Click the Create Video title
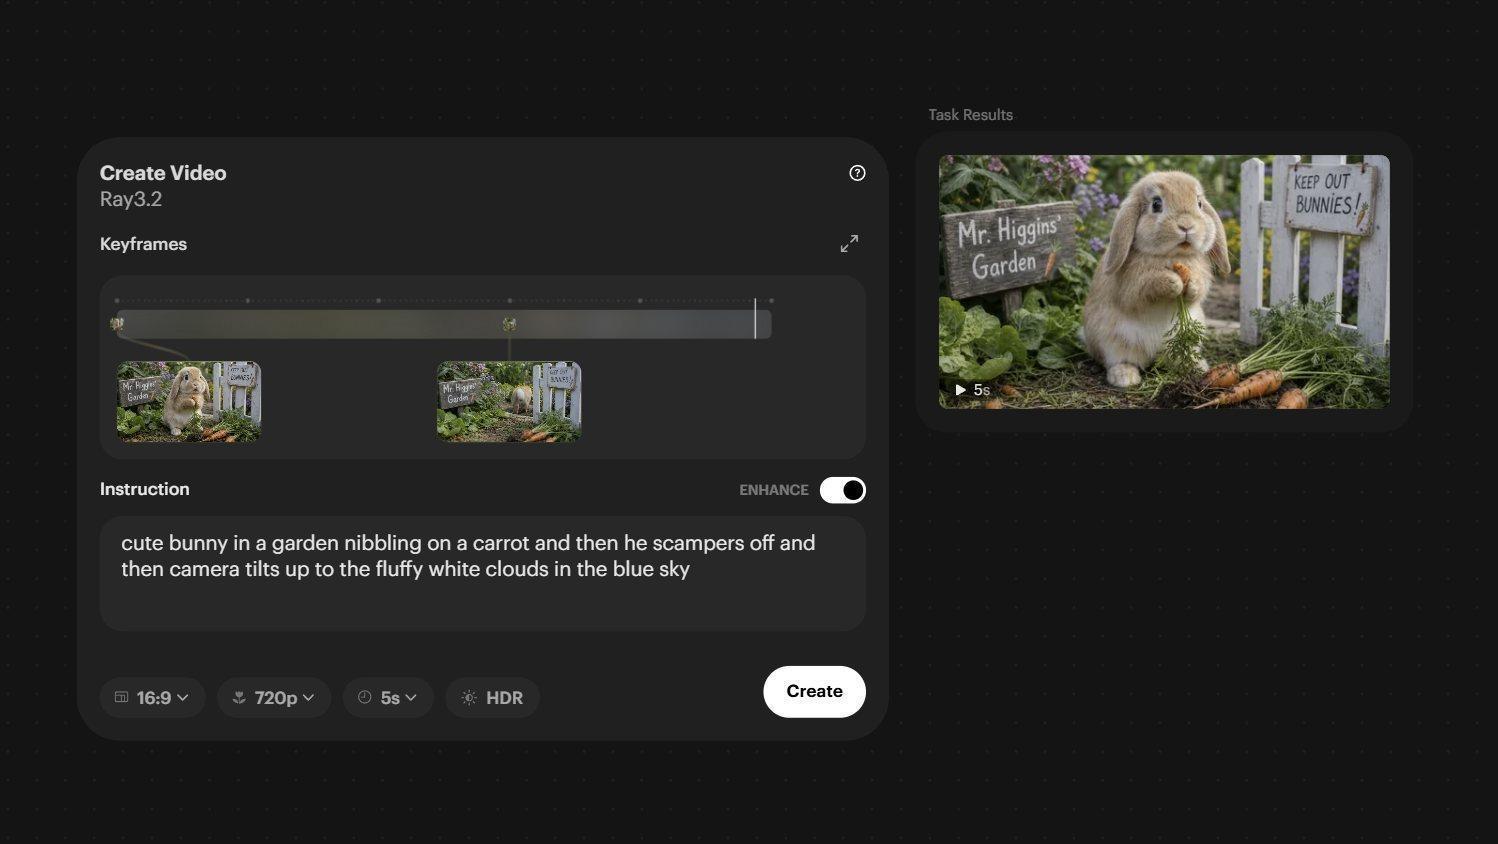1498x844 pixels. coord(163,173)
